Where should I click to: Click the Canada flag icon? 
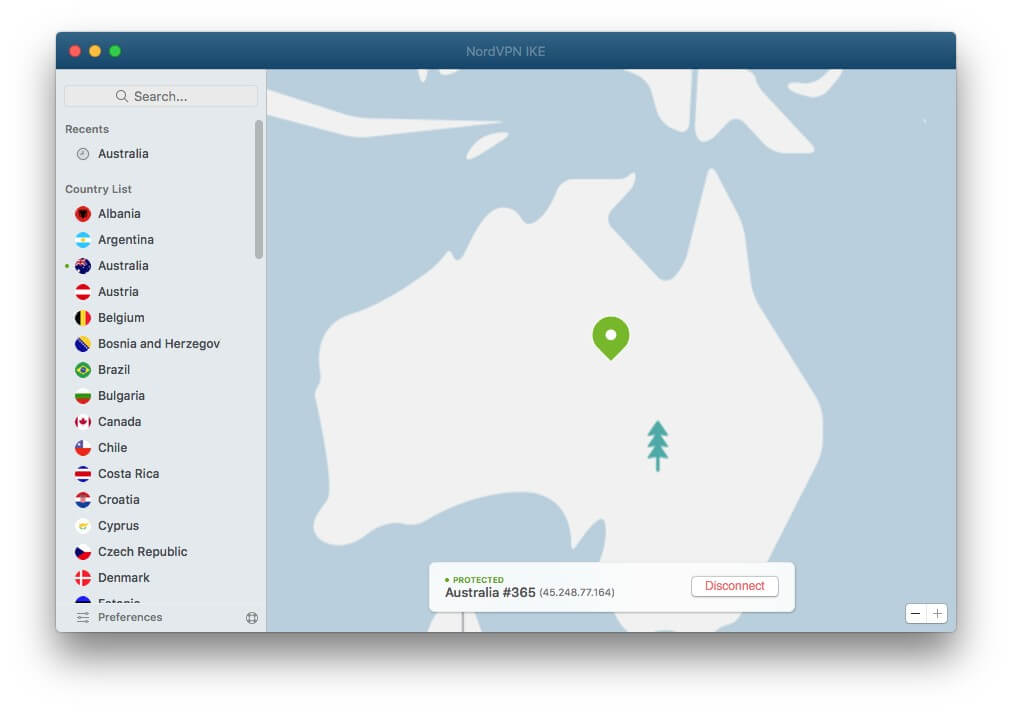click(x=83, y=422)
